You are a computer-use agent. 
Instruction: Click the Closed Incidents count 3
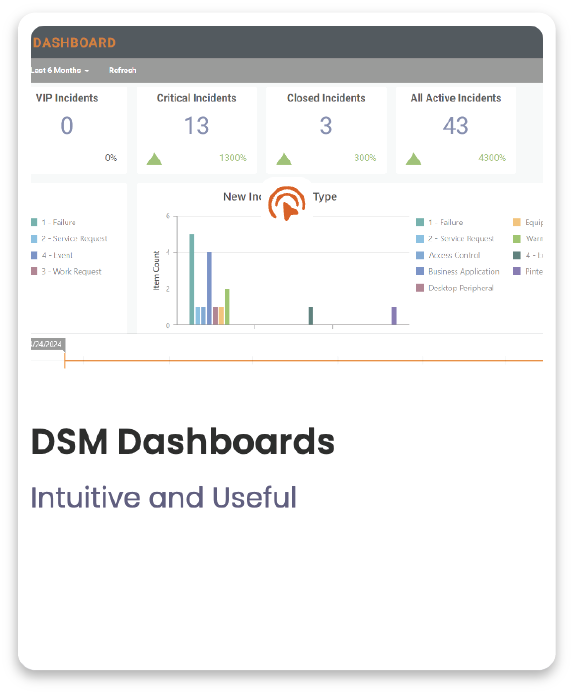(326, 126)
